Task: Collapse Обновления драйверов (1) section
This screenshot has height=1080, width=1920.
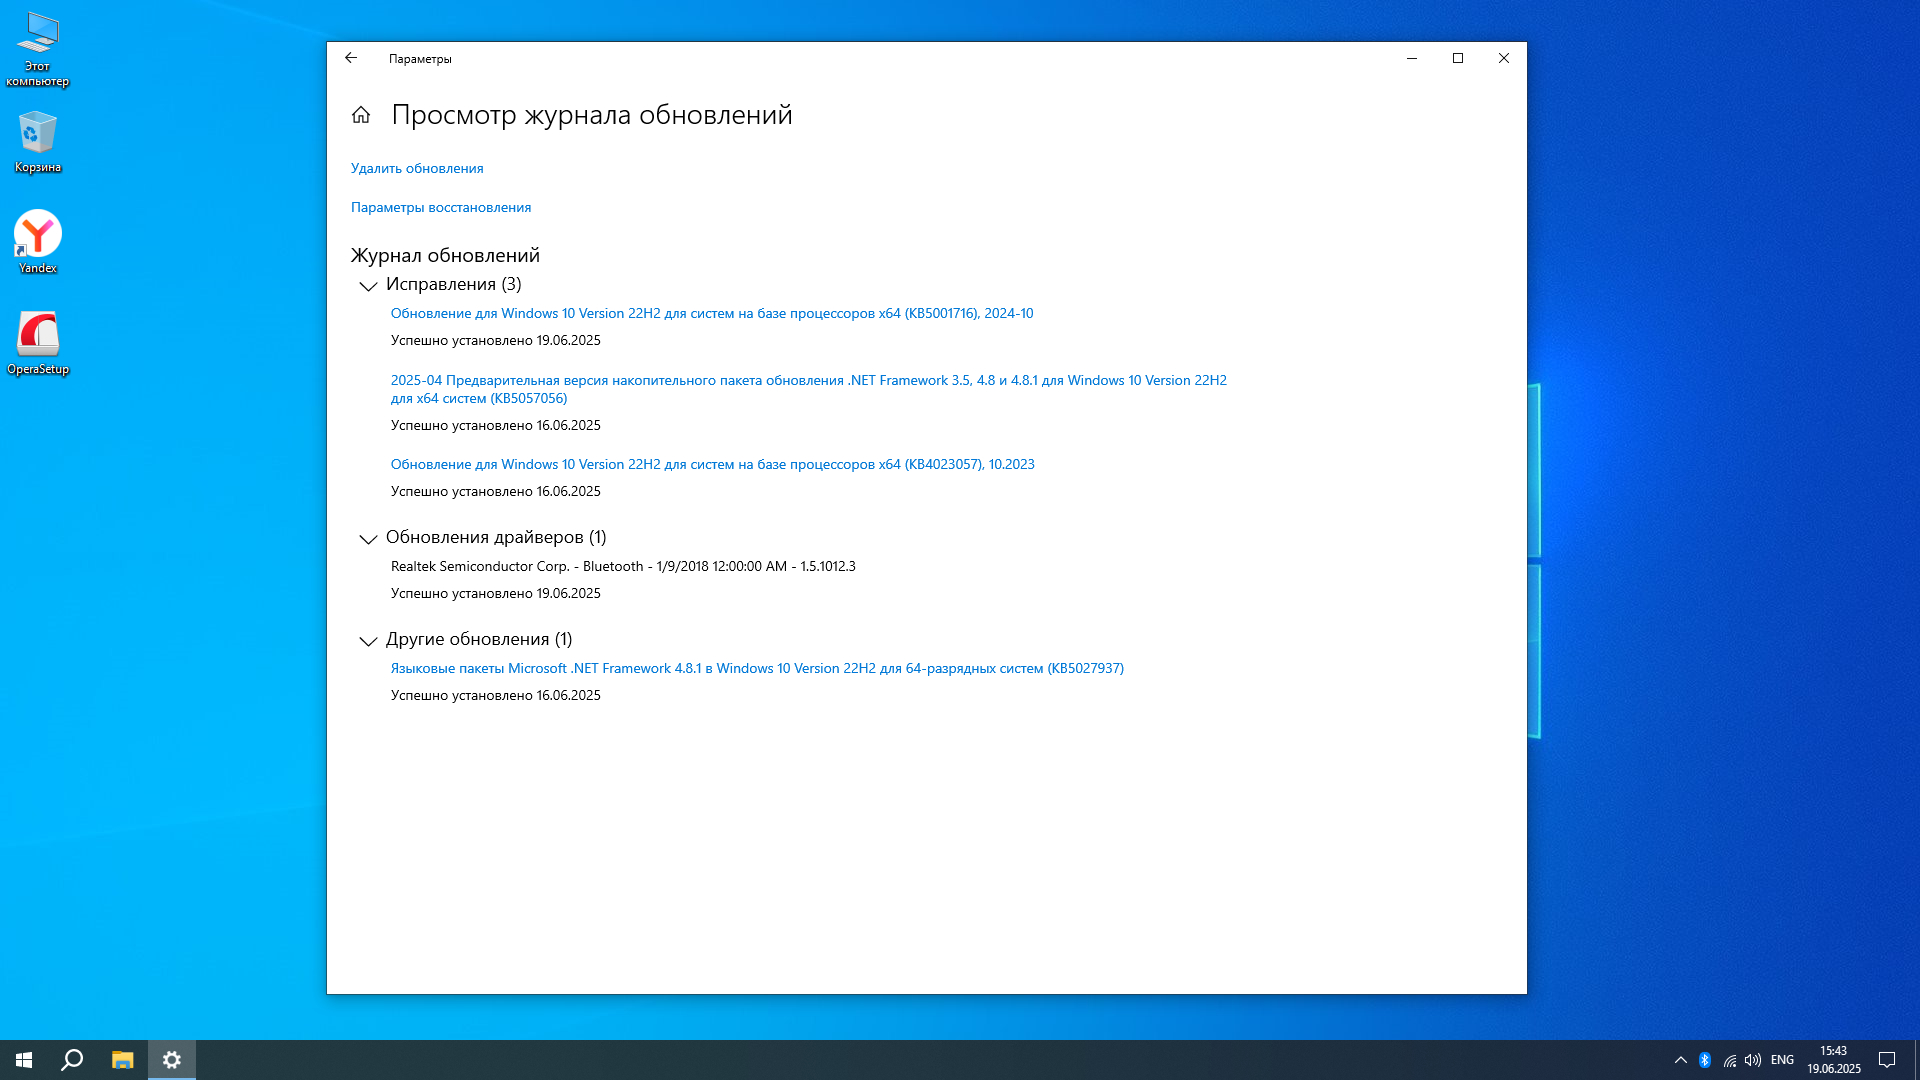Action: click(x=368, y=539)
